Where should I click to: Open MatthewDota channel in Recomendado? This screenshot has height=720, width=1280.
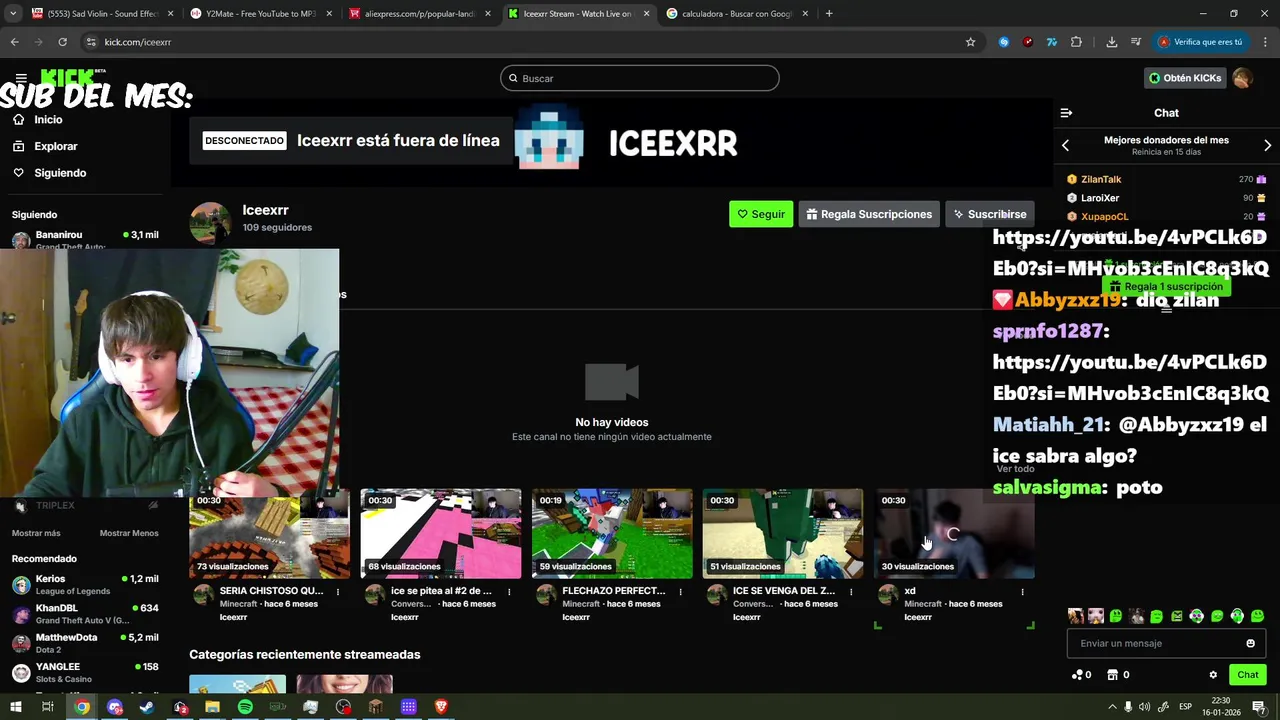click(x=85, y=643)
